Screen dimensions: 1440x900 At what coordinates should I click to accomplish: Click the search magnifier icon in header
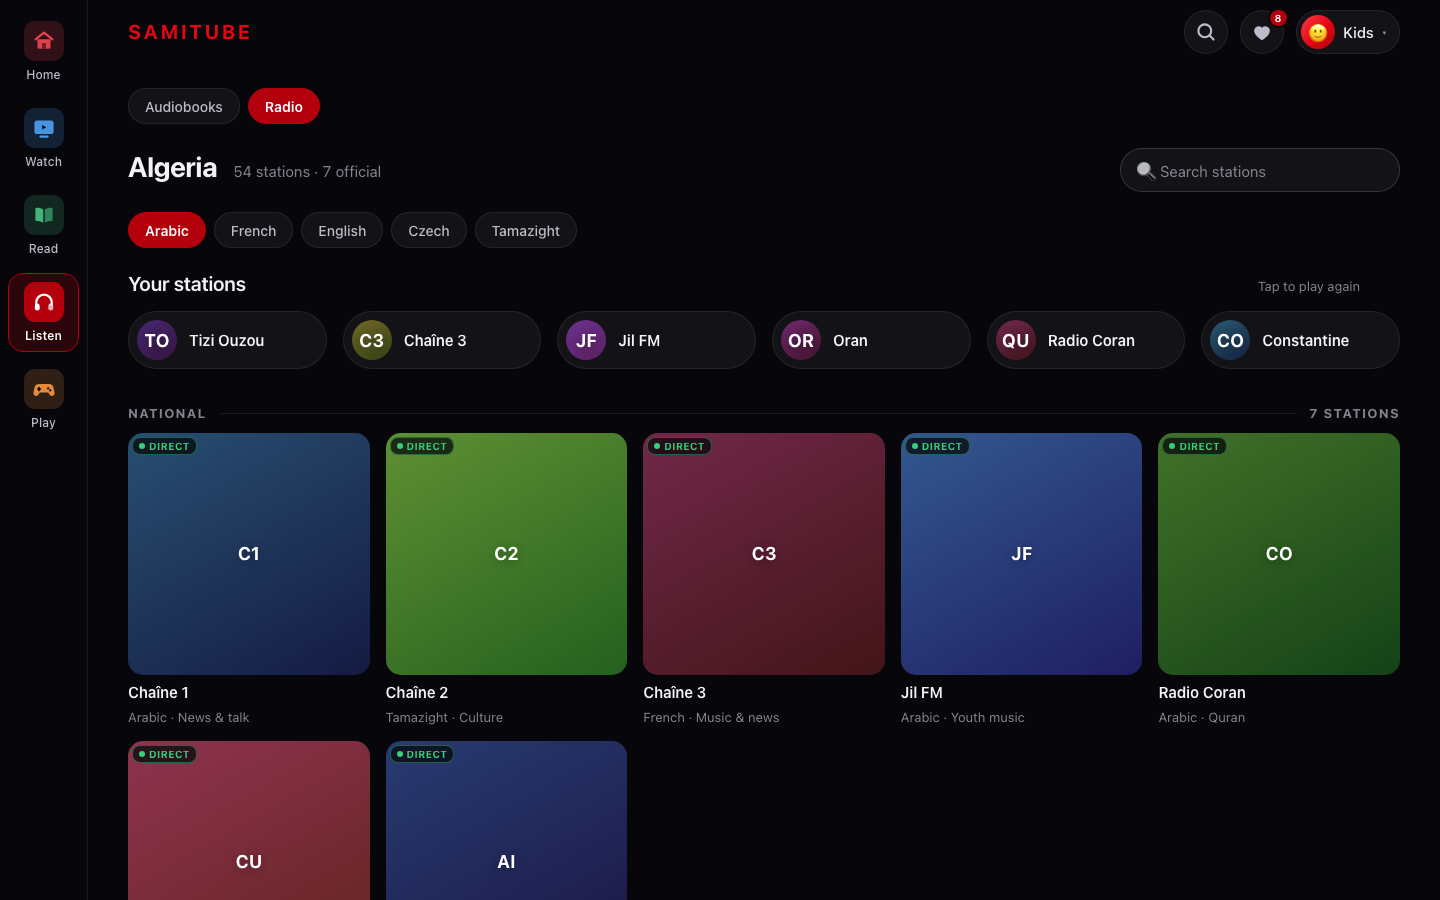pyautogui.click(x=1206, y=32)
